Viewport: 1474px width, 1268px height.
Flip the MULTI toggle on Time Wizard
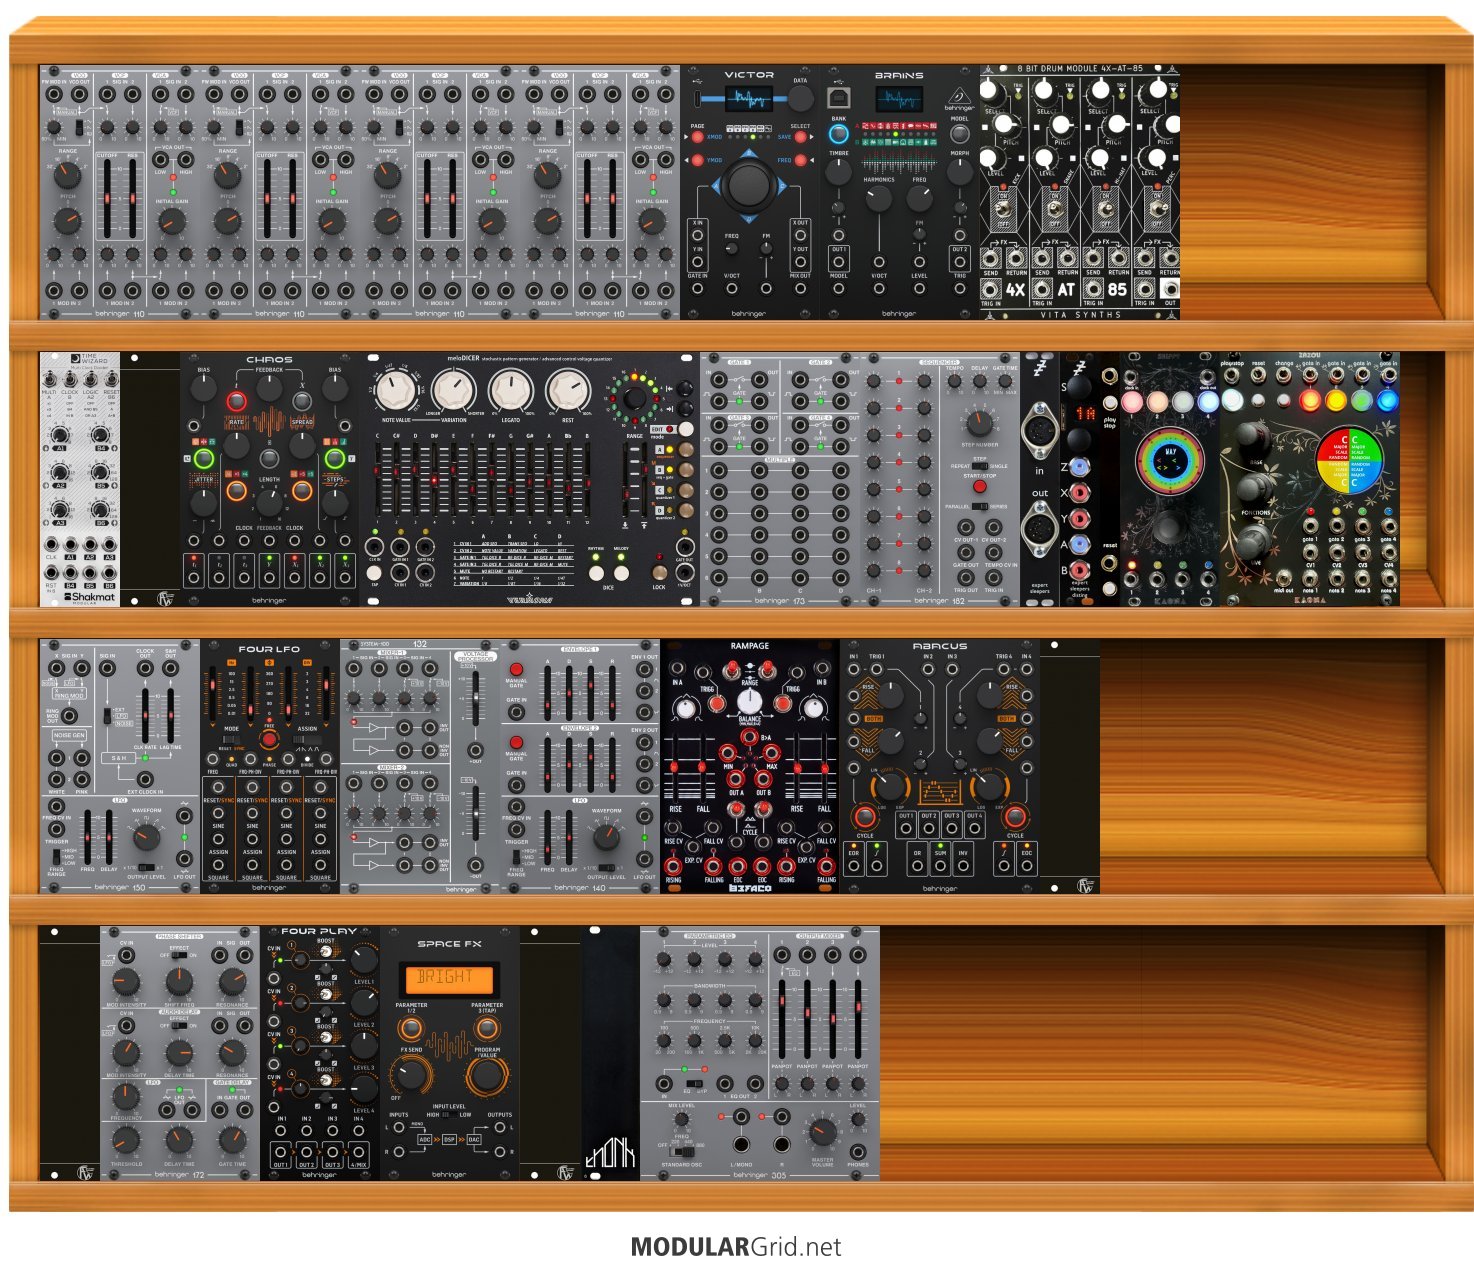pos(49,378)
